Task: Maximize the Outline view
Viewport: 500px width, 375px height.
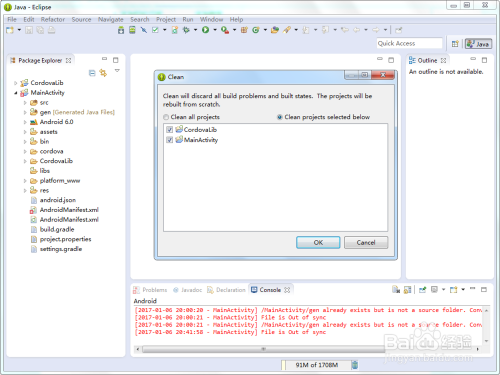Action: (484, 60)
